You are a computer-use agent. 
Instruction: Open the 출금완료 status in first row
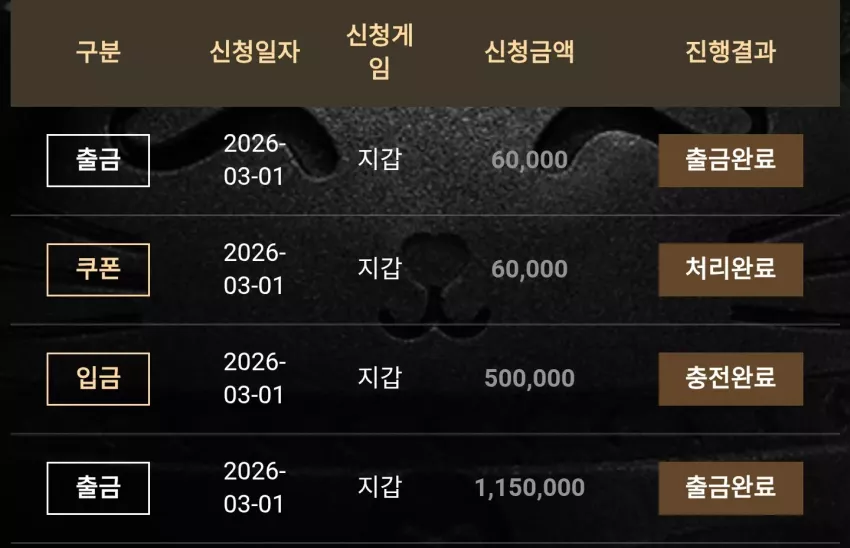[730, 160]
